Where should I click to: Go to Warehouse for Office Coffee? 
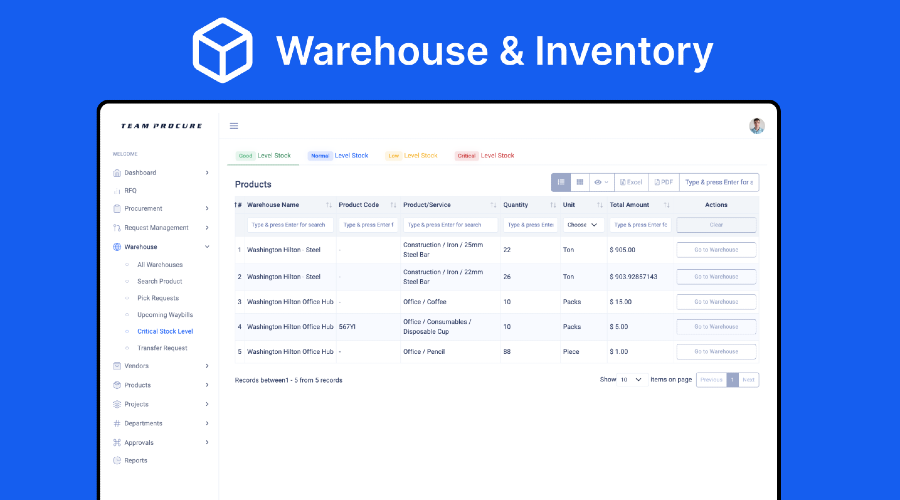716,302
